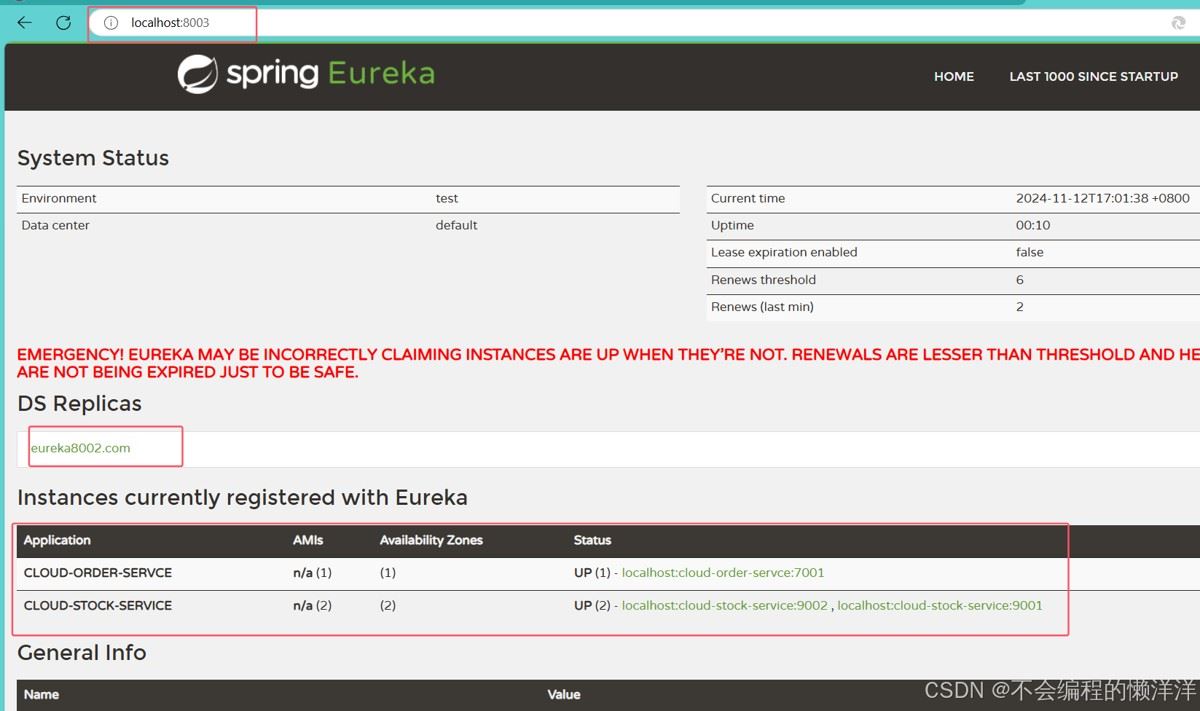Viewport: 1200px width, 711px height.
Task: Open localhost:cloud-order-servce:7001 instance link
Action: tap(723, 573)
